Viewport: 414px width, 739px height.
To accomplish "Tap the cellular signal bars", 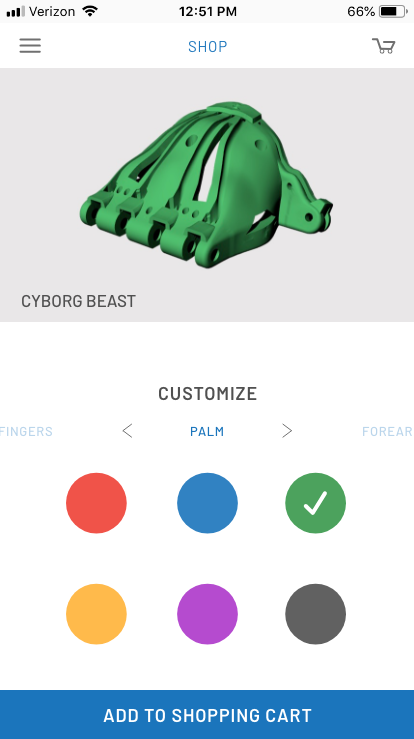I will coord(16,11).
